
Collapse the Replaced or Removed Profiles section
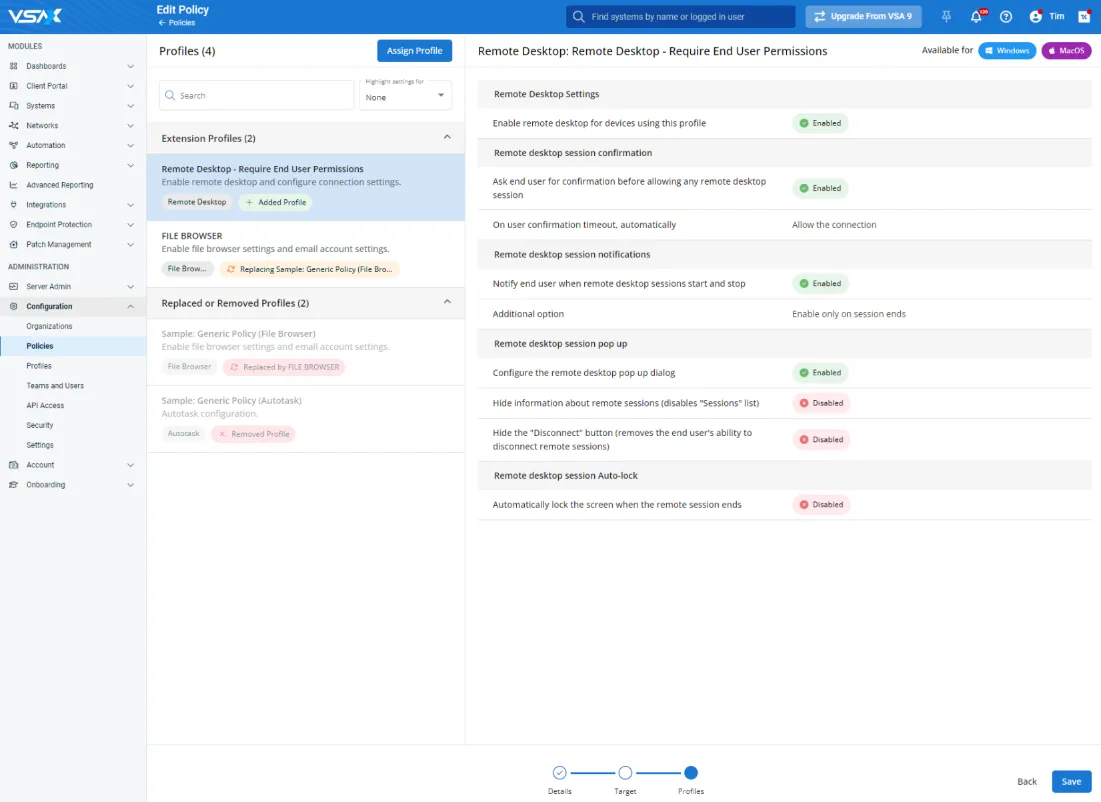447,303
